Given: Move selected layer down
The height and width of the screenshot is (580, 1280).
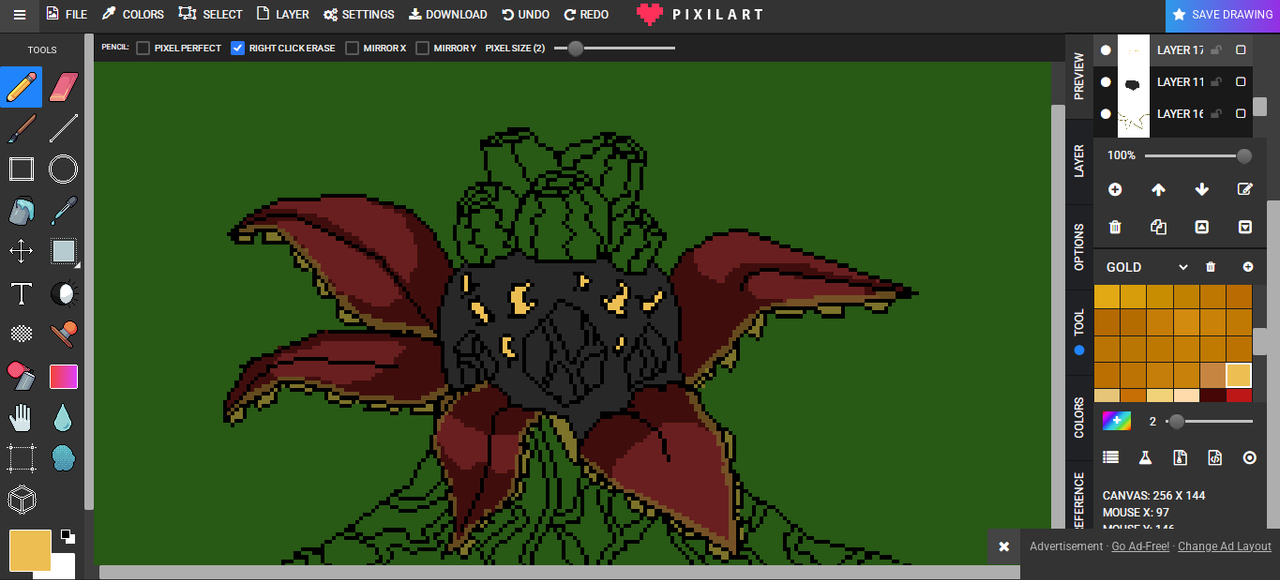Looking at the screenshot, I should tap(1202, 189).
